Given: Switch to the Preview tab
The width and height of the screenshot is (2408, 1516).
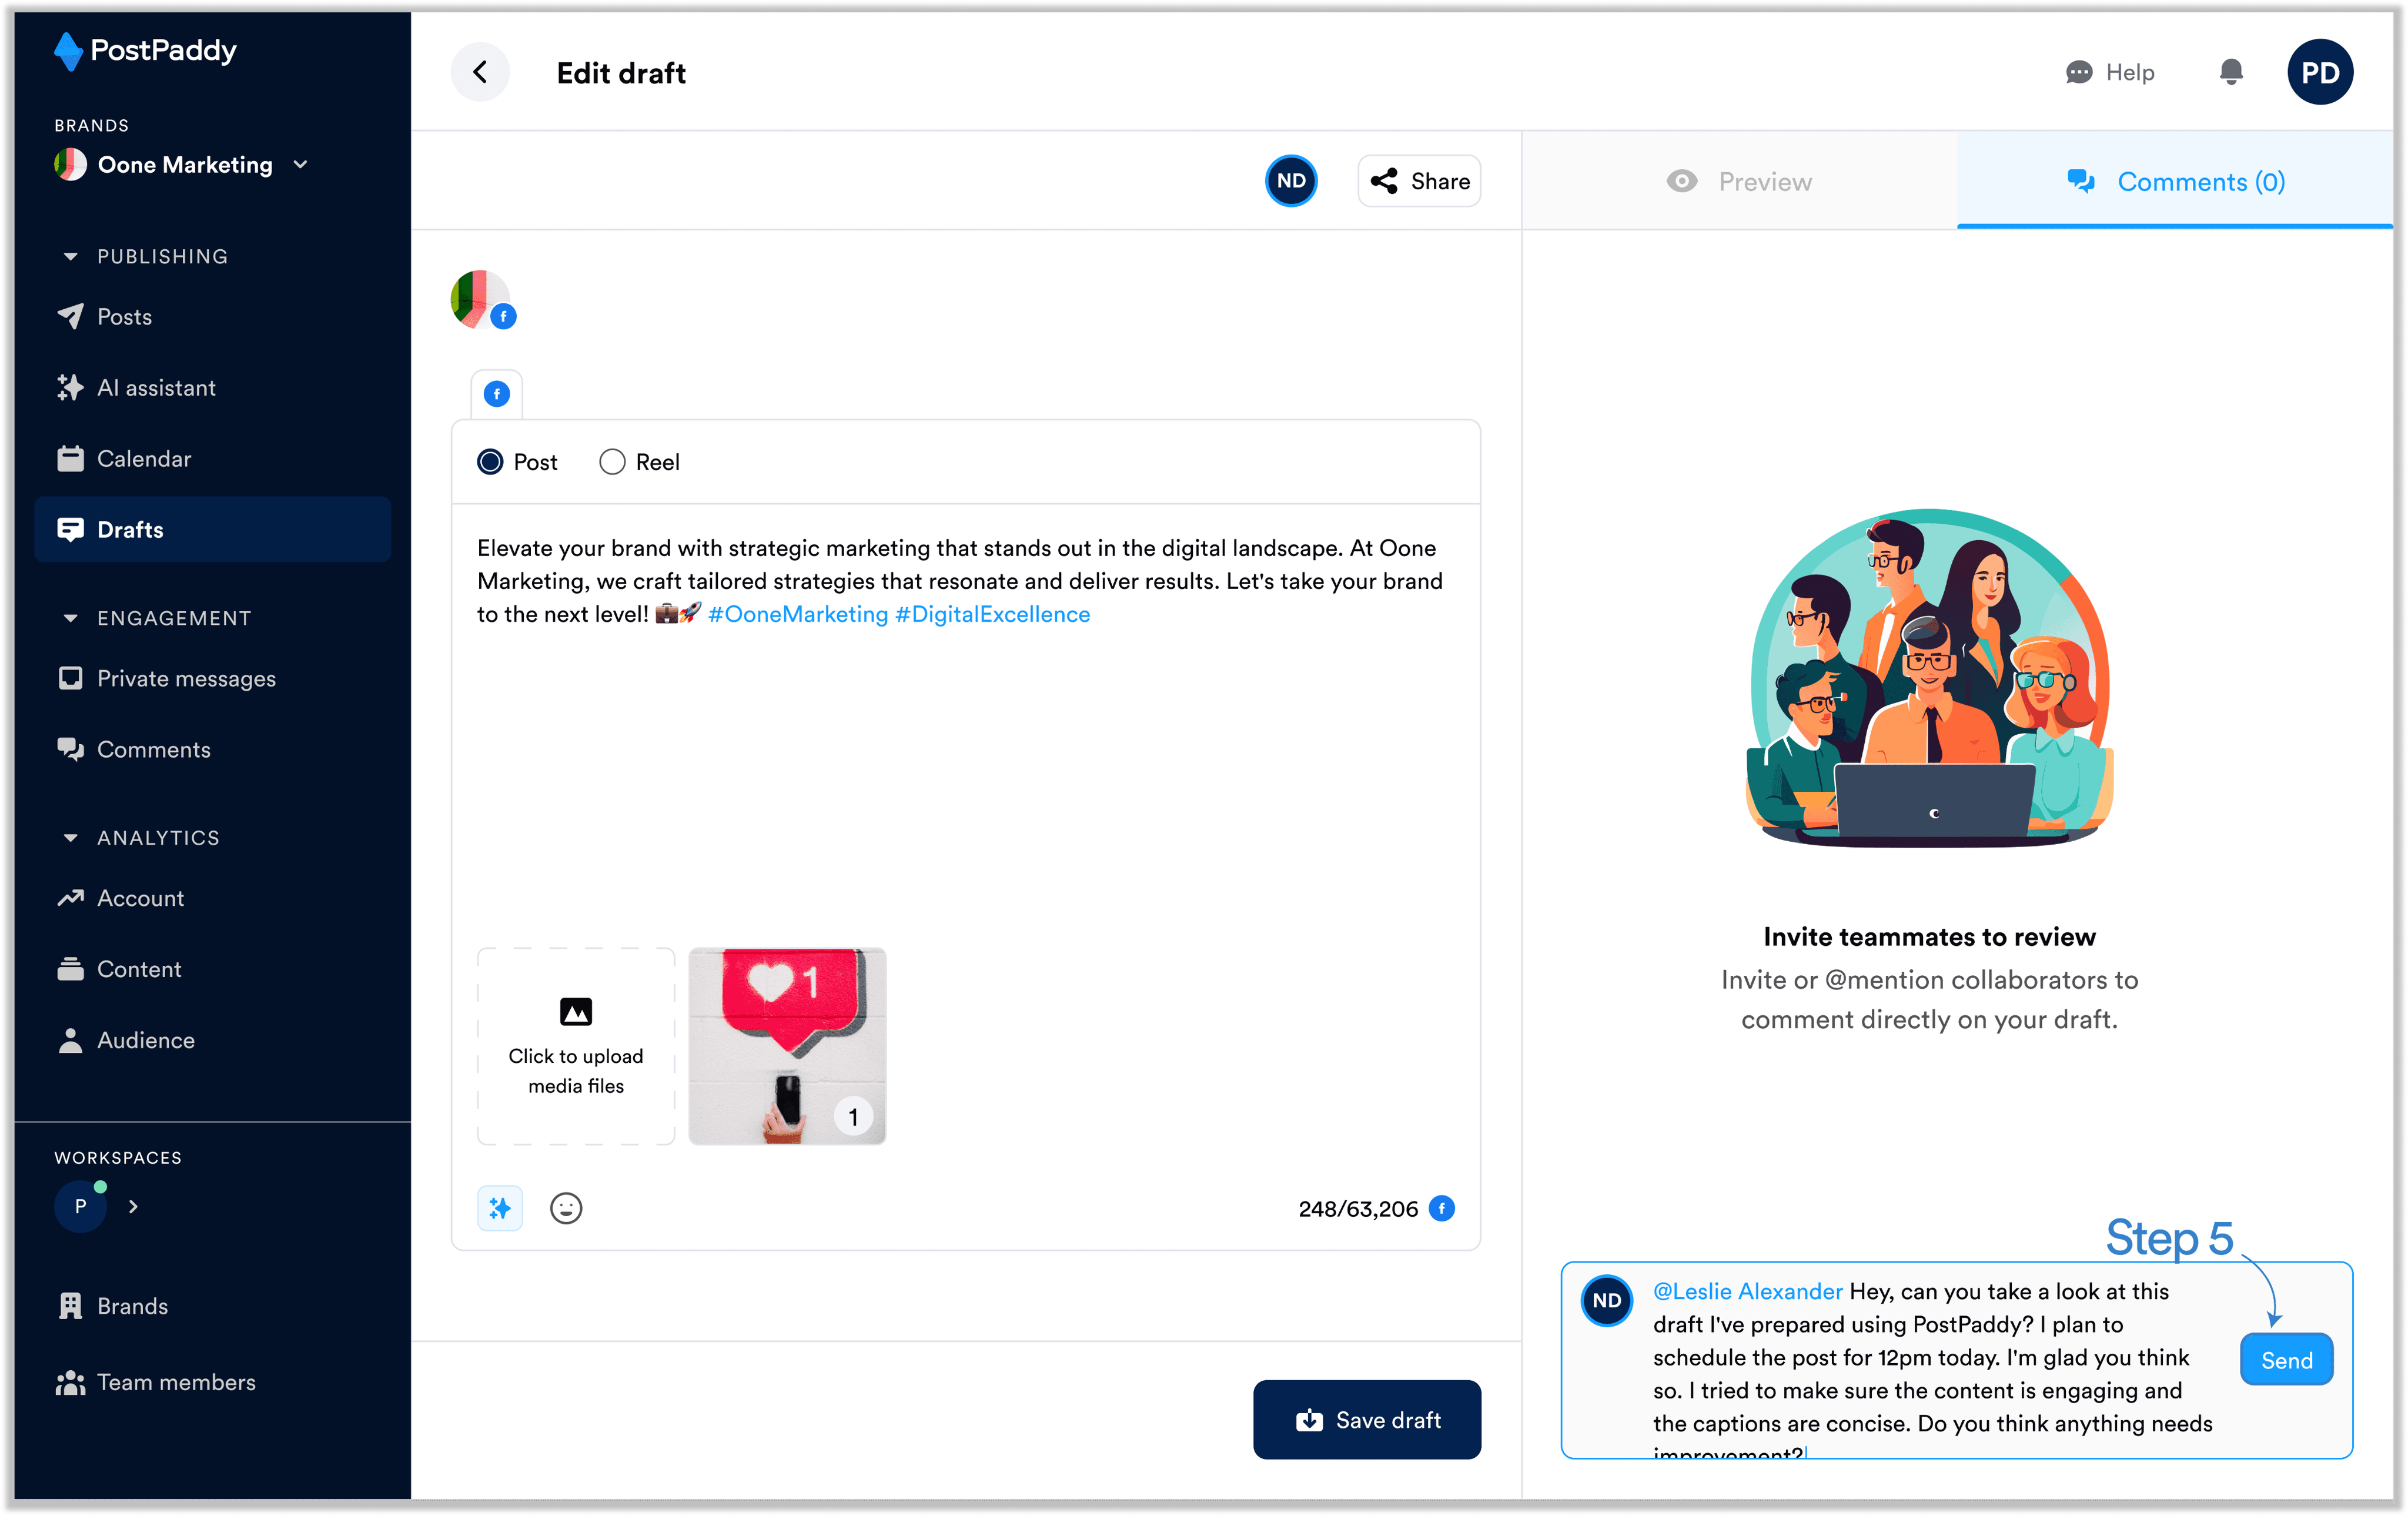Looking at the screenshot, I should (1740, 182).
